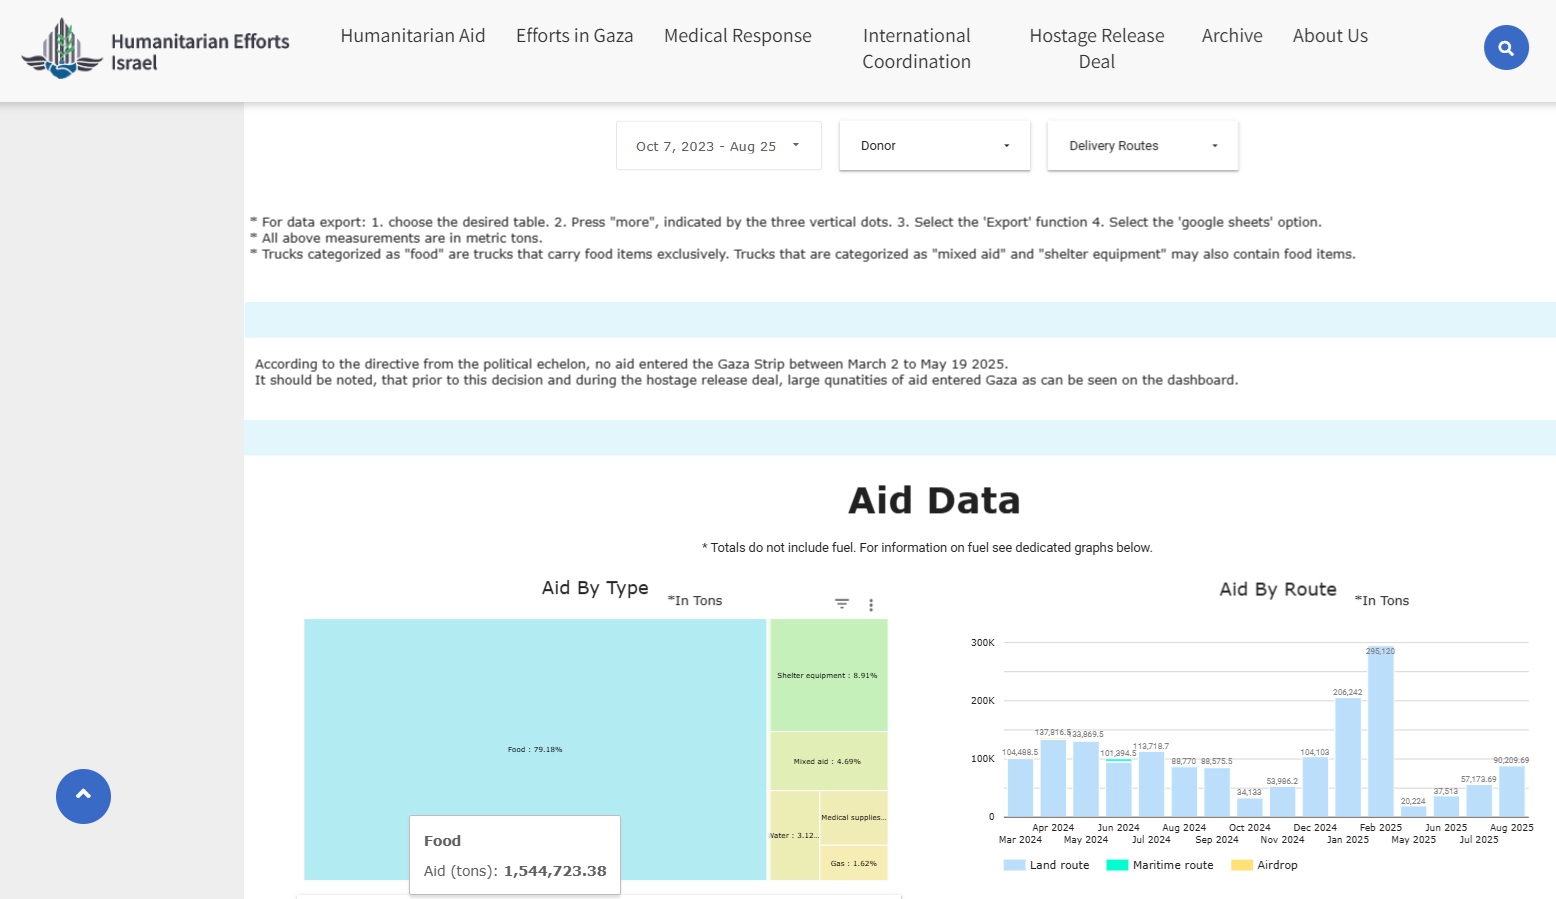Open the three-dot more options menu

tap(871, 605)
